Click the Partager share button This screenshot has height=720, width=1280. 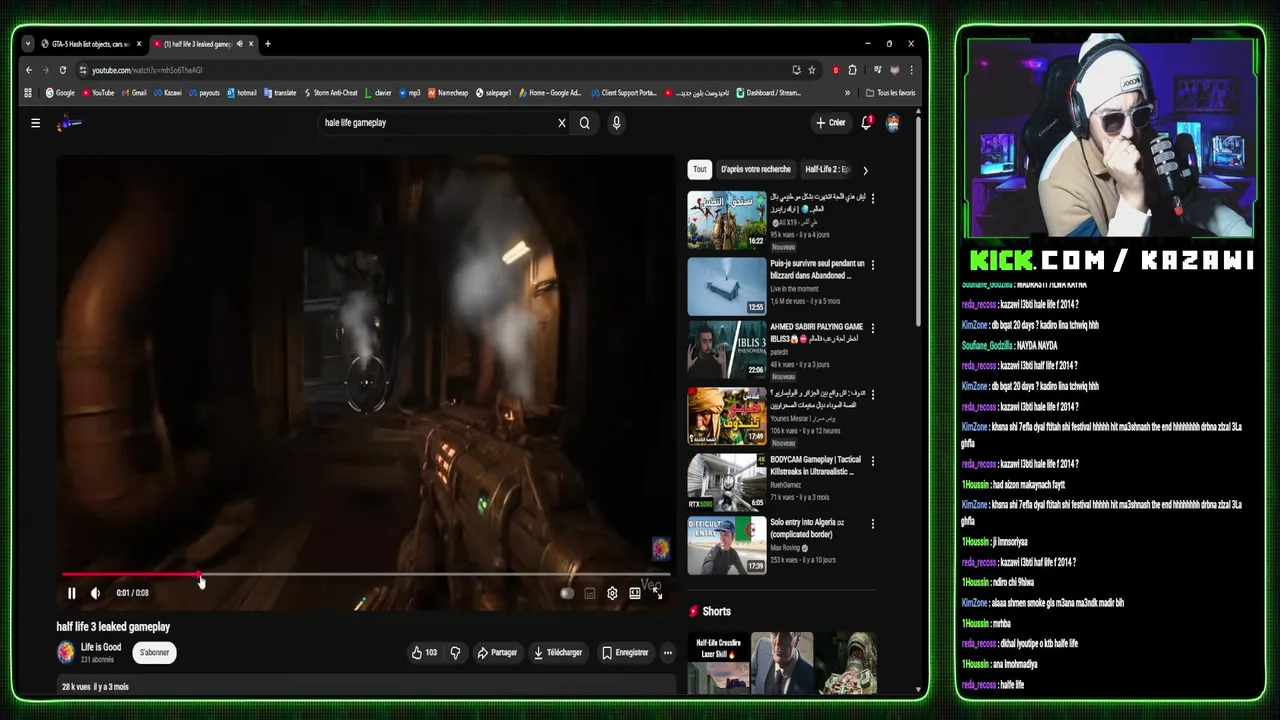pos(497,653)
